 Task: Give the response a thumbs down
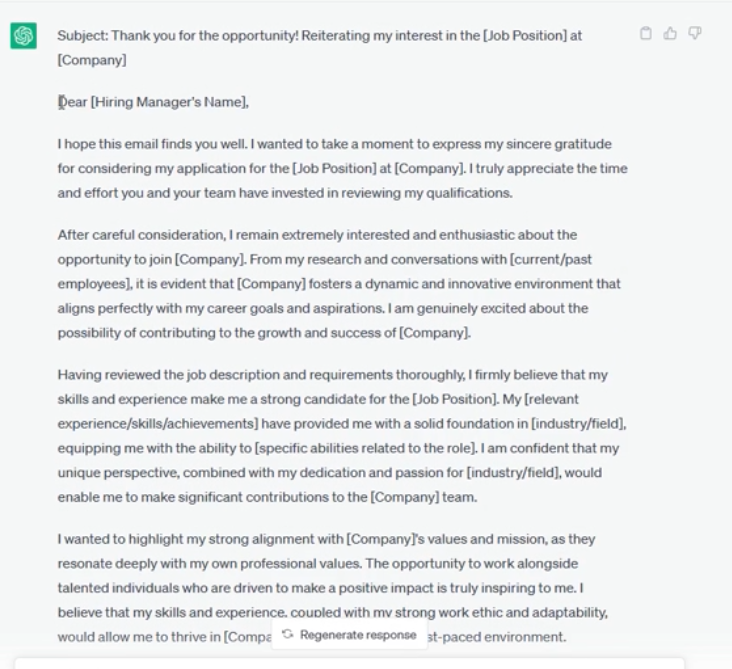click(x=694, y=34)
